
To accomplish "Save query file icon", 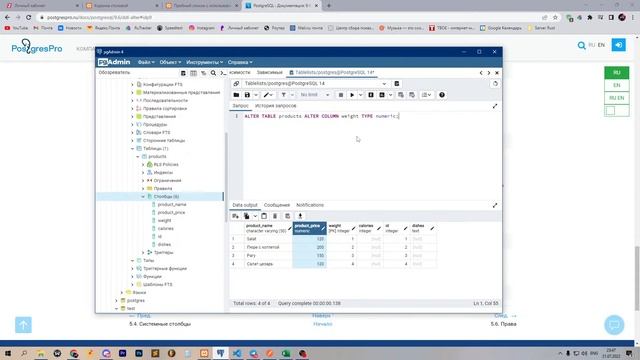I will click(x=247, y=95).
